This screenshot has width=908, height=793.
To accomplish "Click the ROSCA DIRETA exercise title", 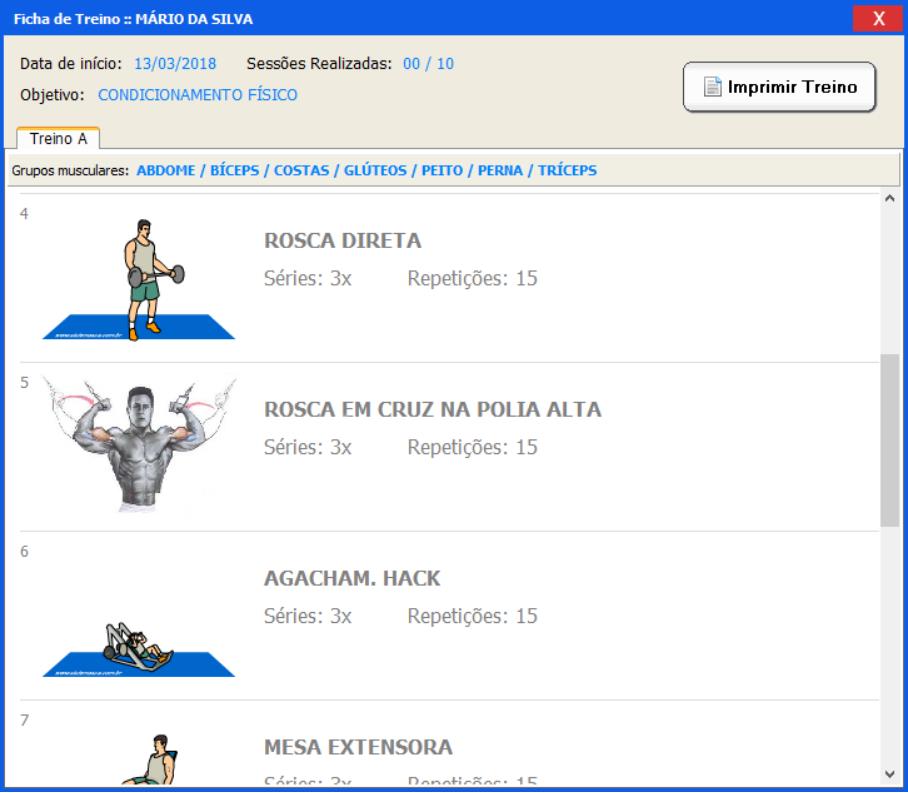I will [343, 241].
